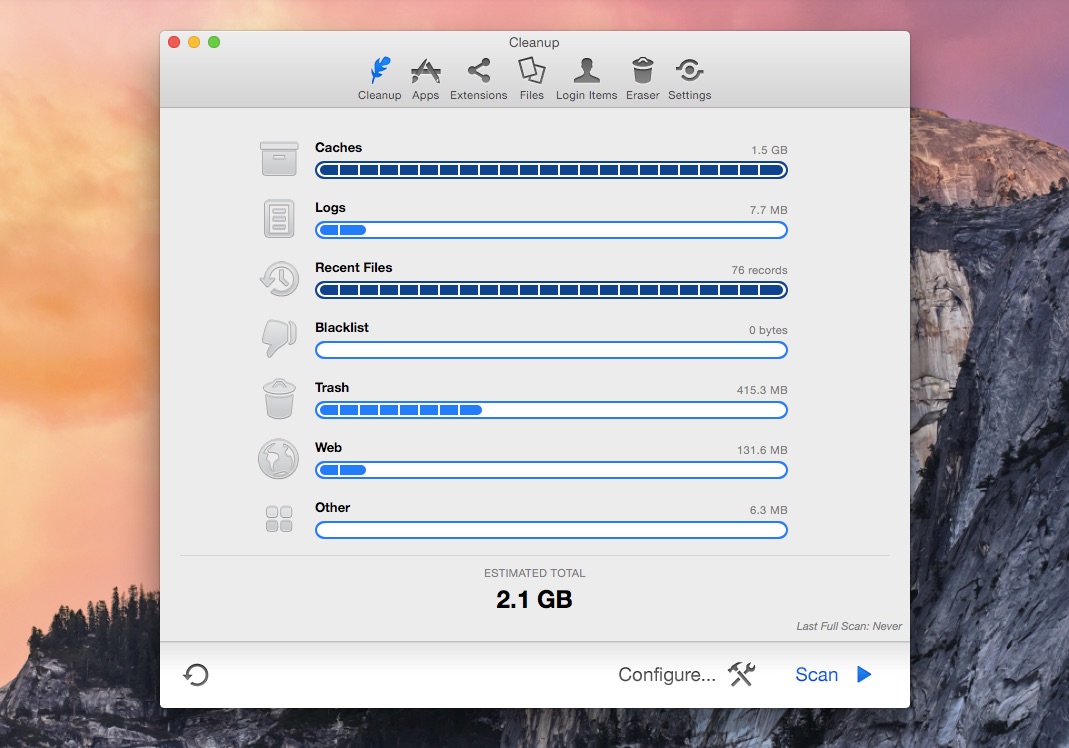This screenshot has width=1069, height=748.
Task: Click the Blacklist progress bar
Action: click(x=551, y=350)
